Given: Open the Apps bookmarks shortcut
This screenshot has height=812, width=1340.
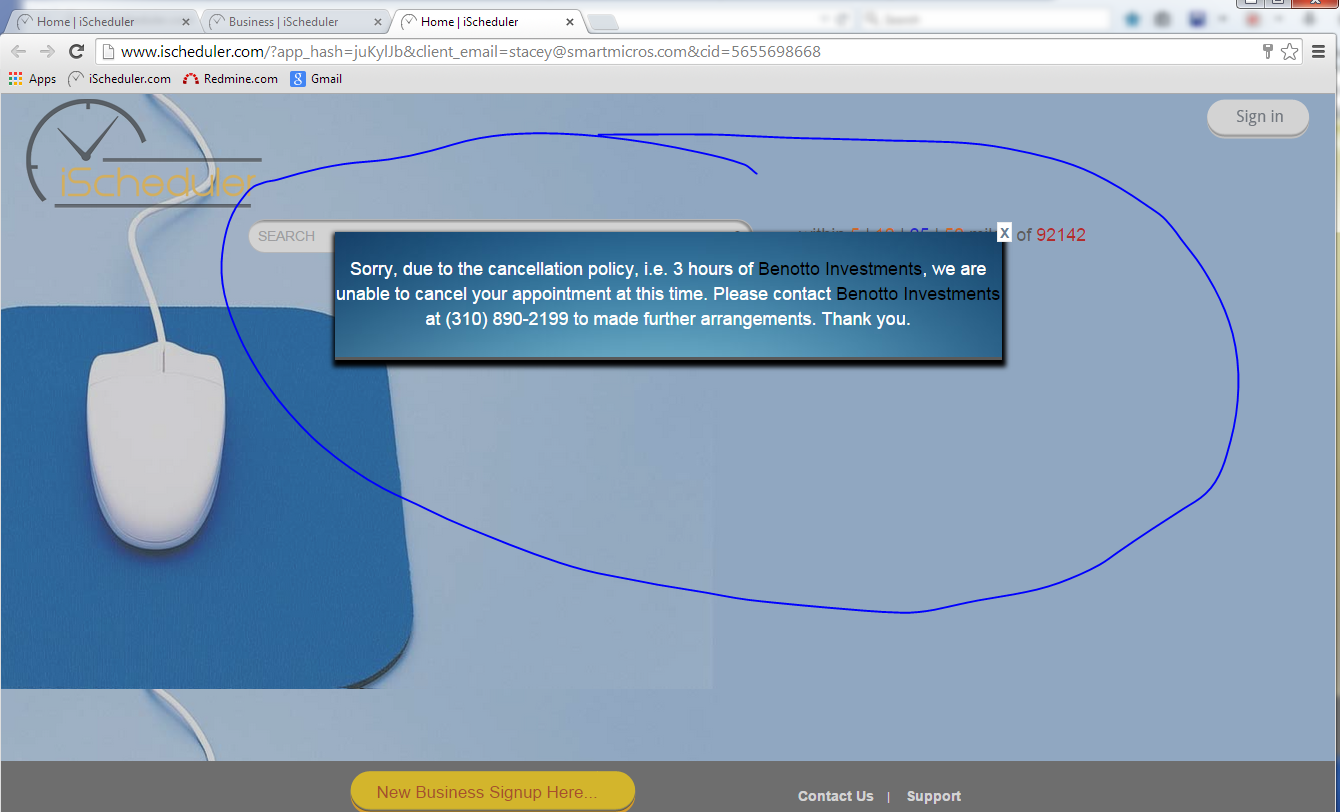Looking at the screenshot, I should click(32, 79).
